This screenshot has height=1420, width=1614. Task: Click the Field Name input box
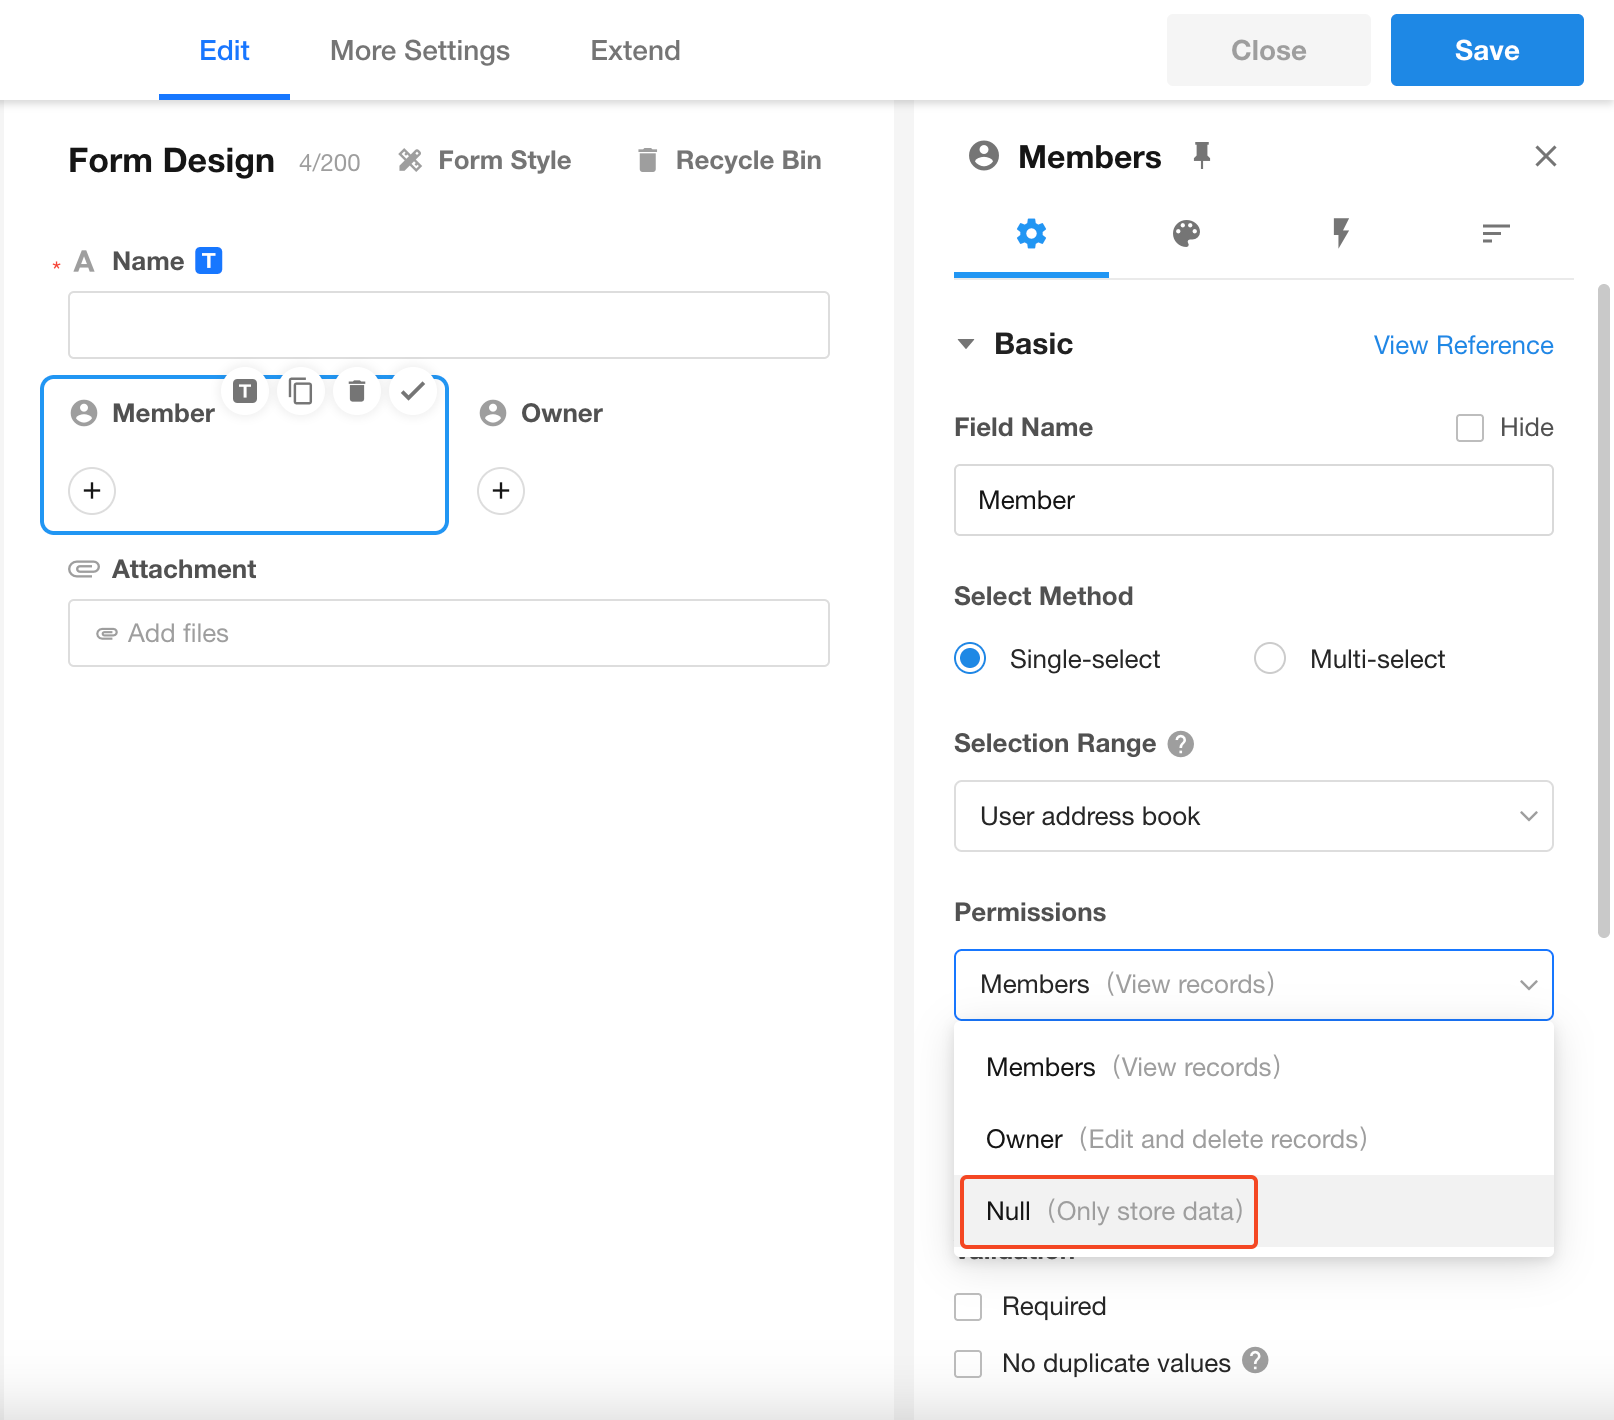coord(1253,500)
